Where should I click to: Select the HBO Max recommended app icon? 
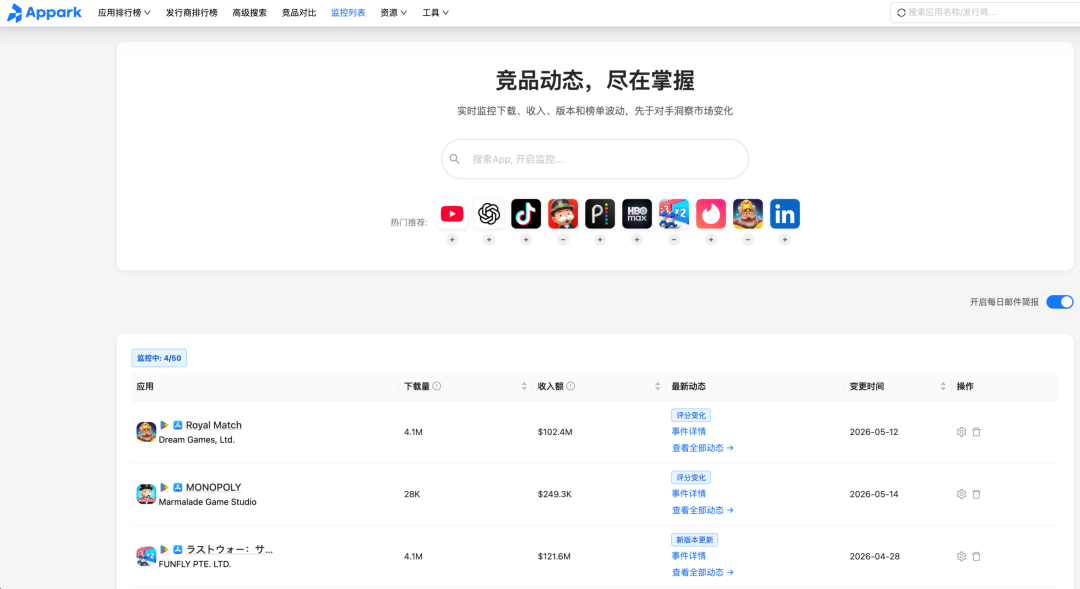coord(637,214)
